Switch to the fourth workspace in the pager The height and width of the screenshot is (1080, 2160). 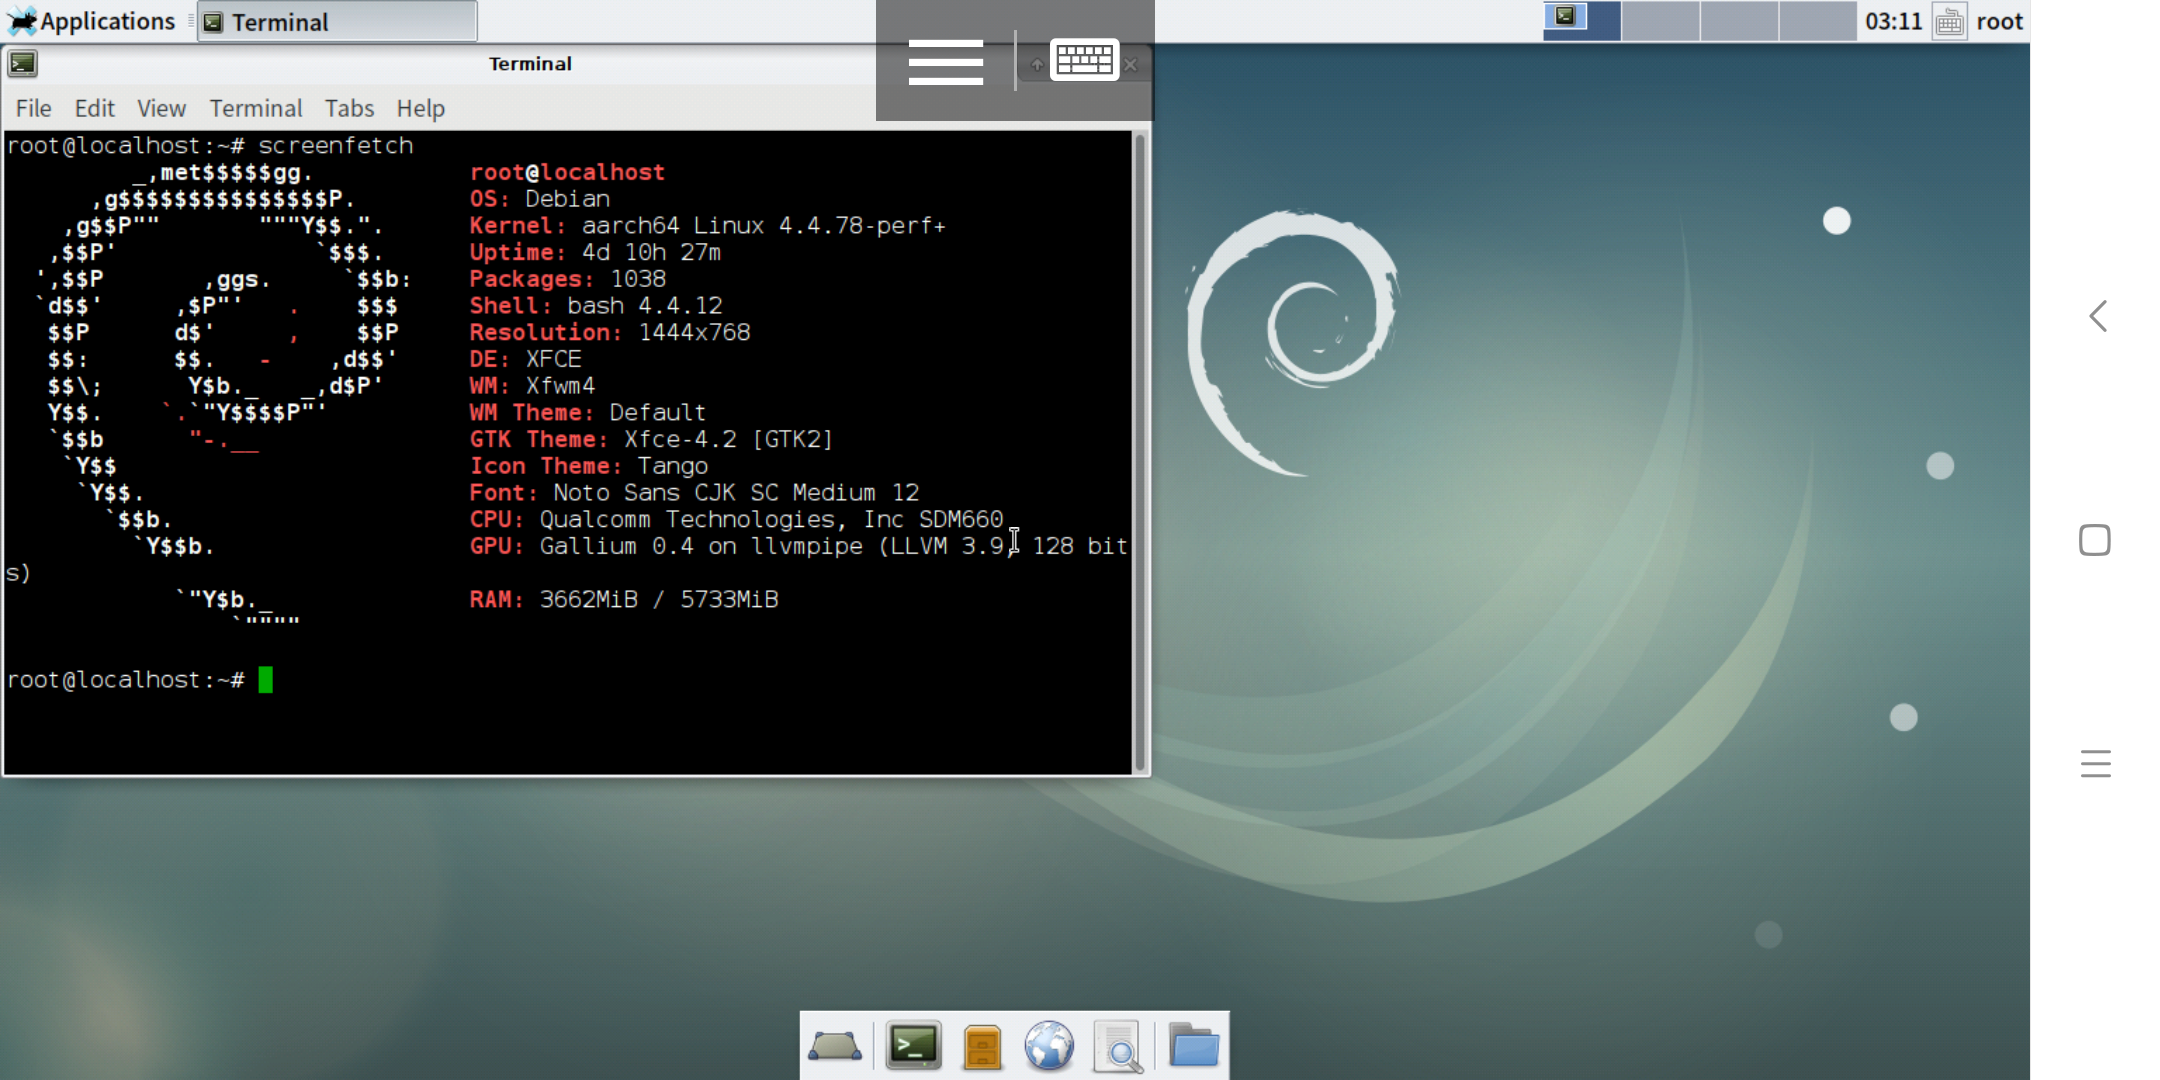(x=1818, y=21)
